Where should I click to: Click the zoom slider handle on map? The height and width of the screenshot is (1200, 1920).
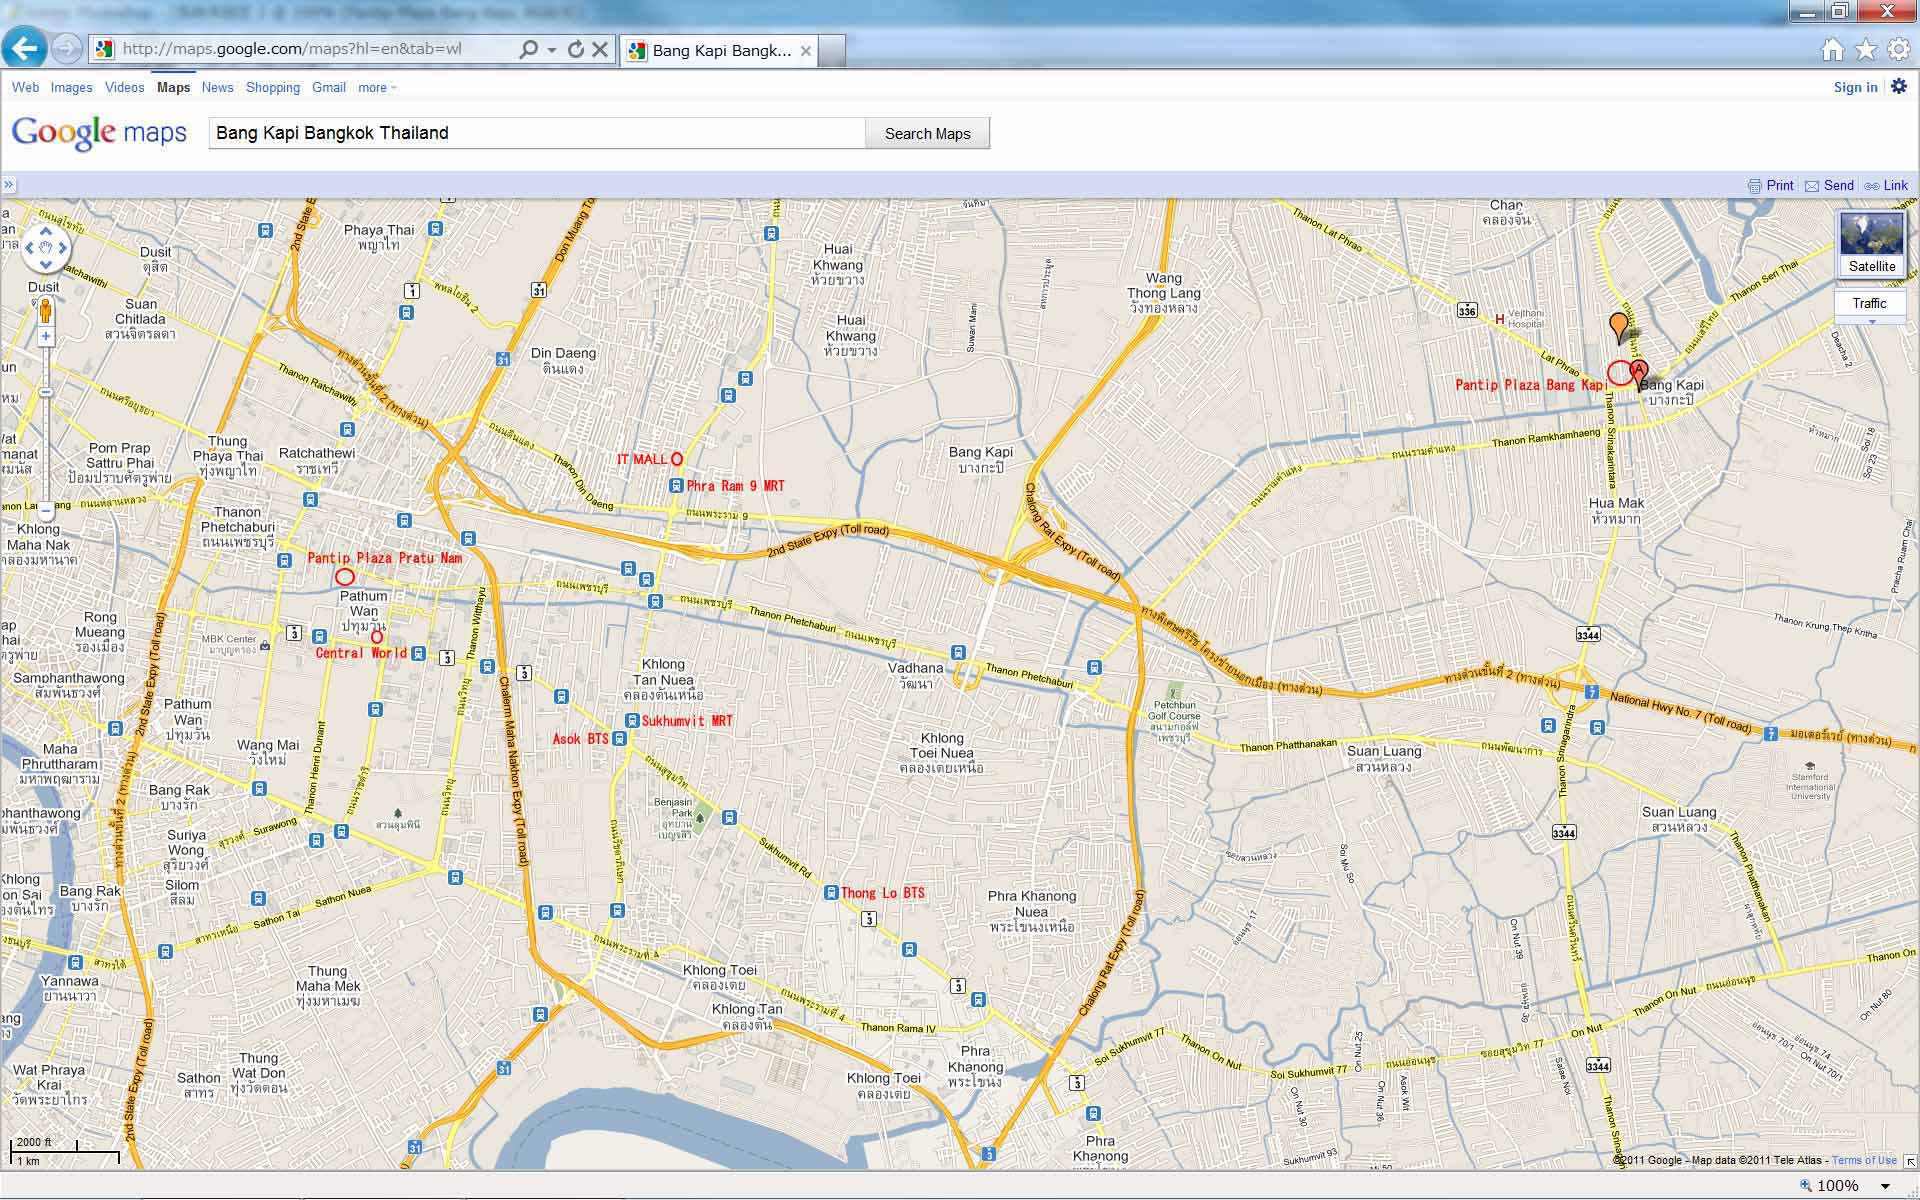click(x=46, y=392)
